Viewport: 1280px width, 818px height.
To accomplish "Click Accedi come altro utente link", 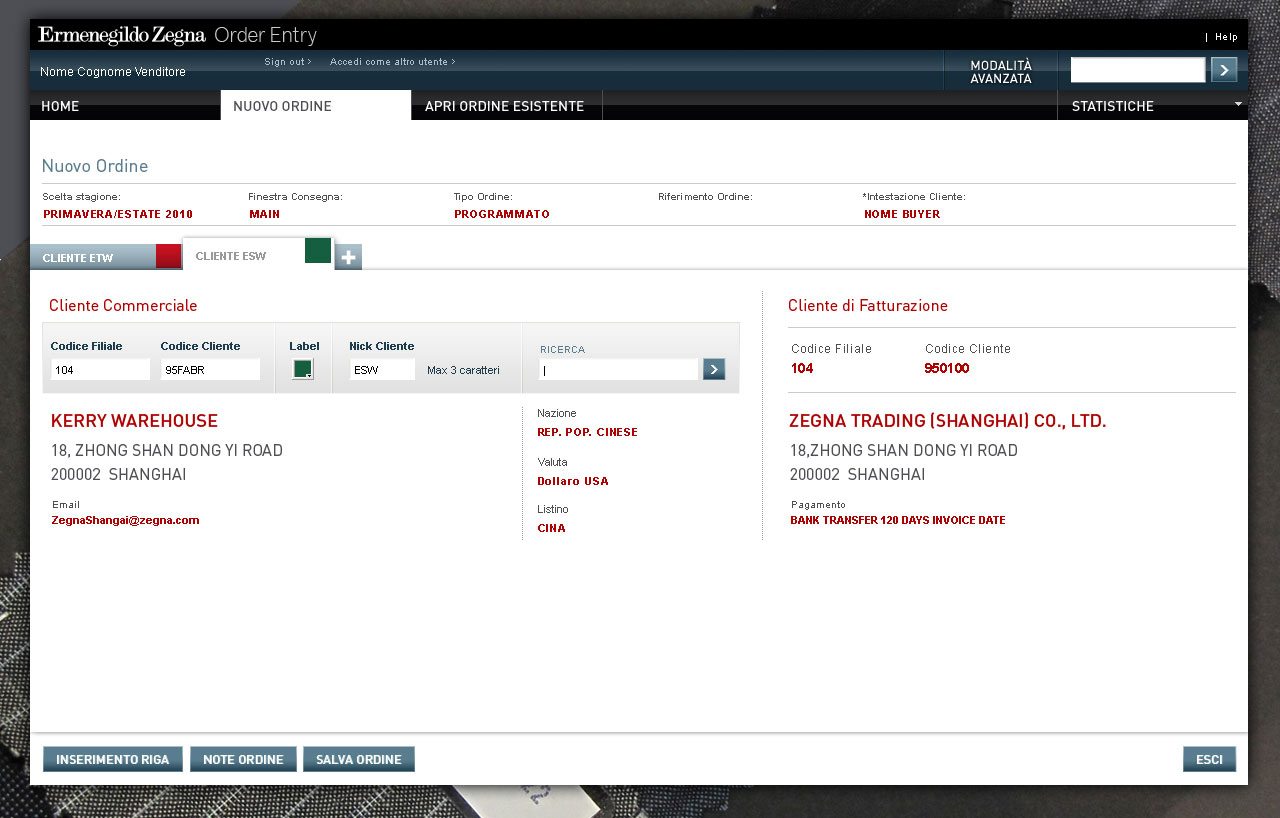I will click(393, 62).
